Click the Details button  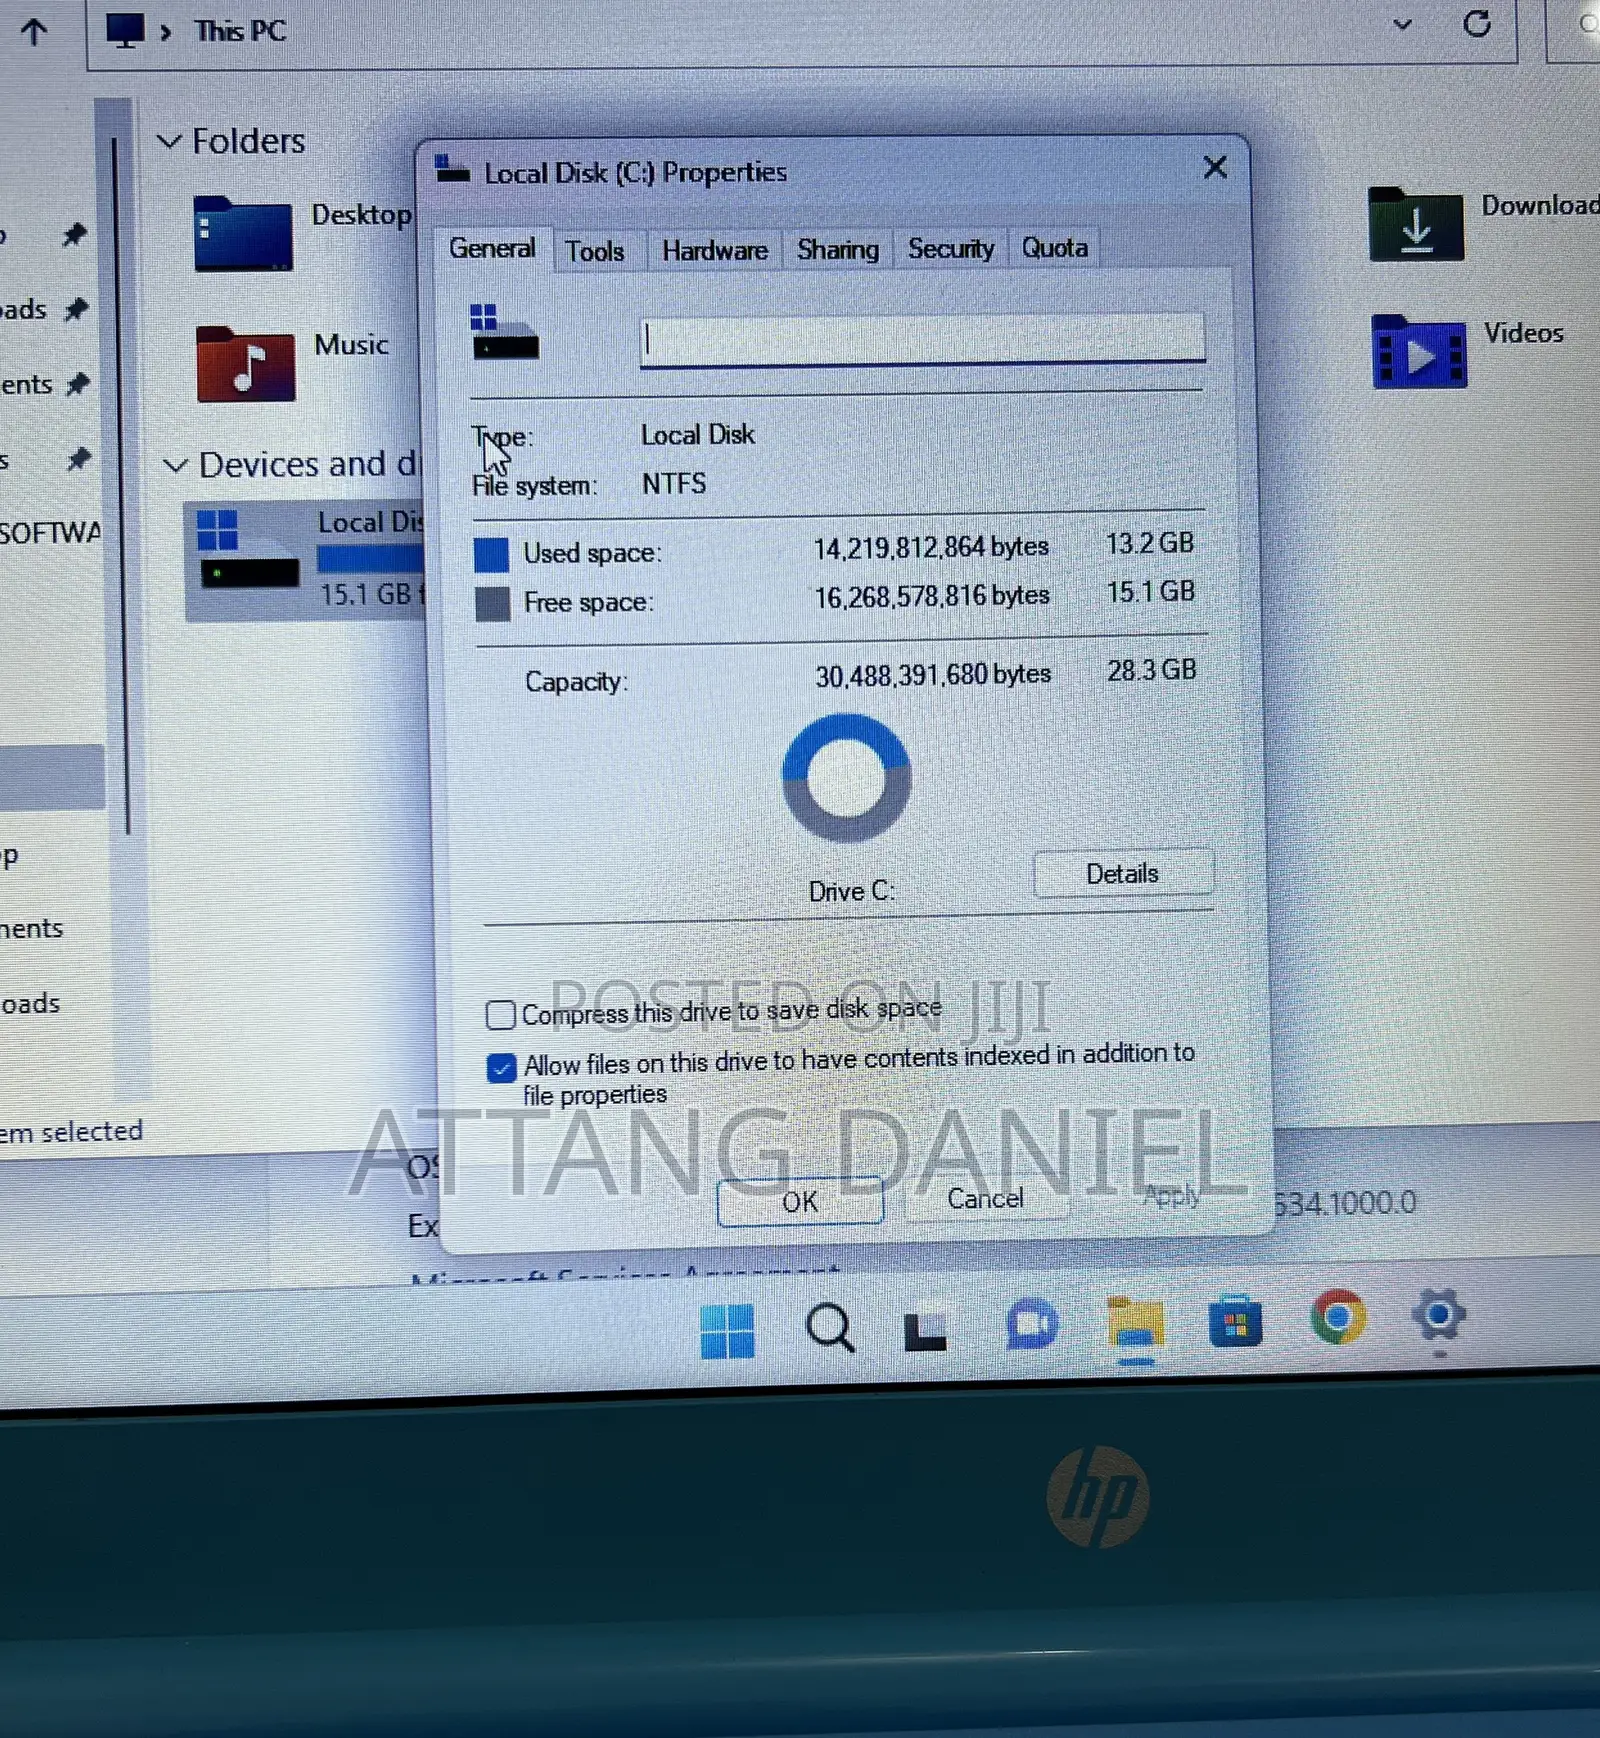click(1123, 873)
